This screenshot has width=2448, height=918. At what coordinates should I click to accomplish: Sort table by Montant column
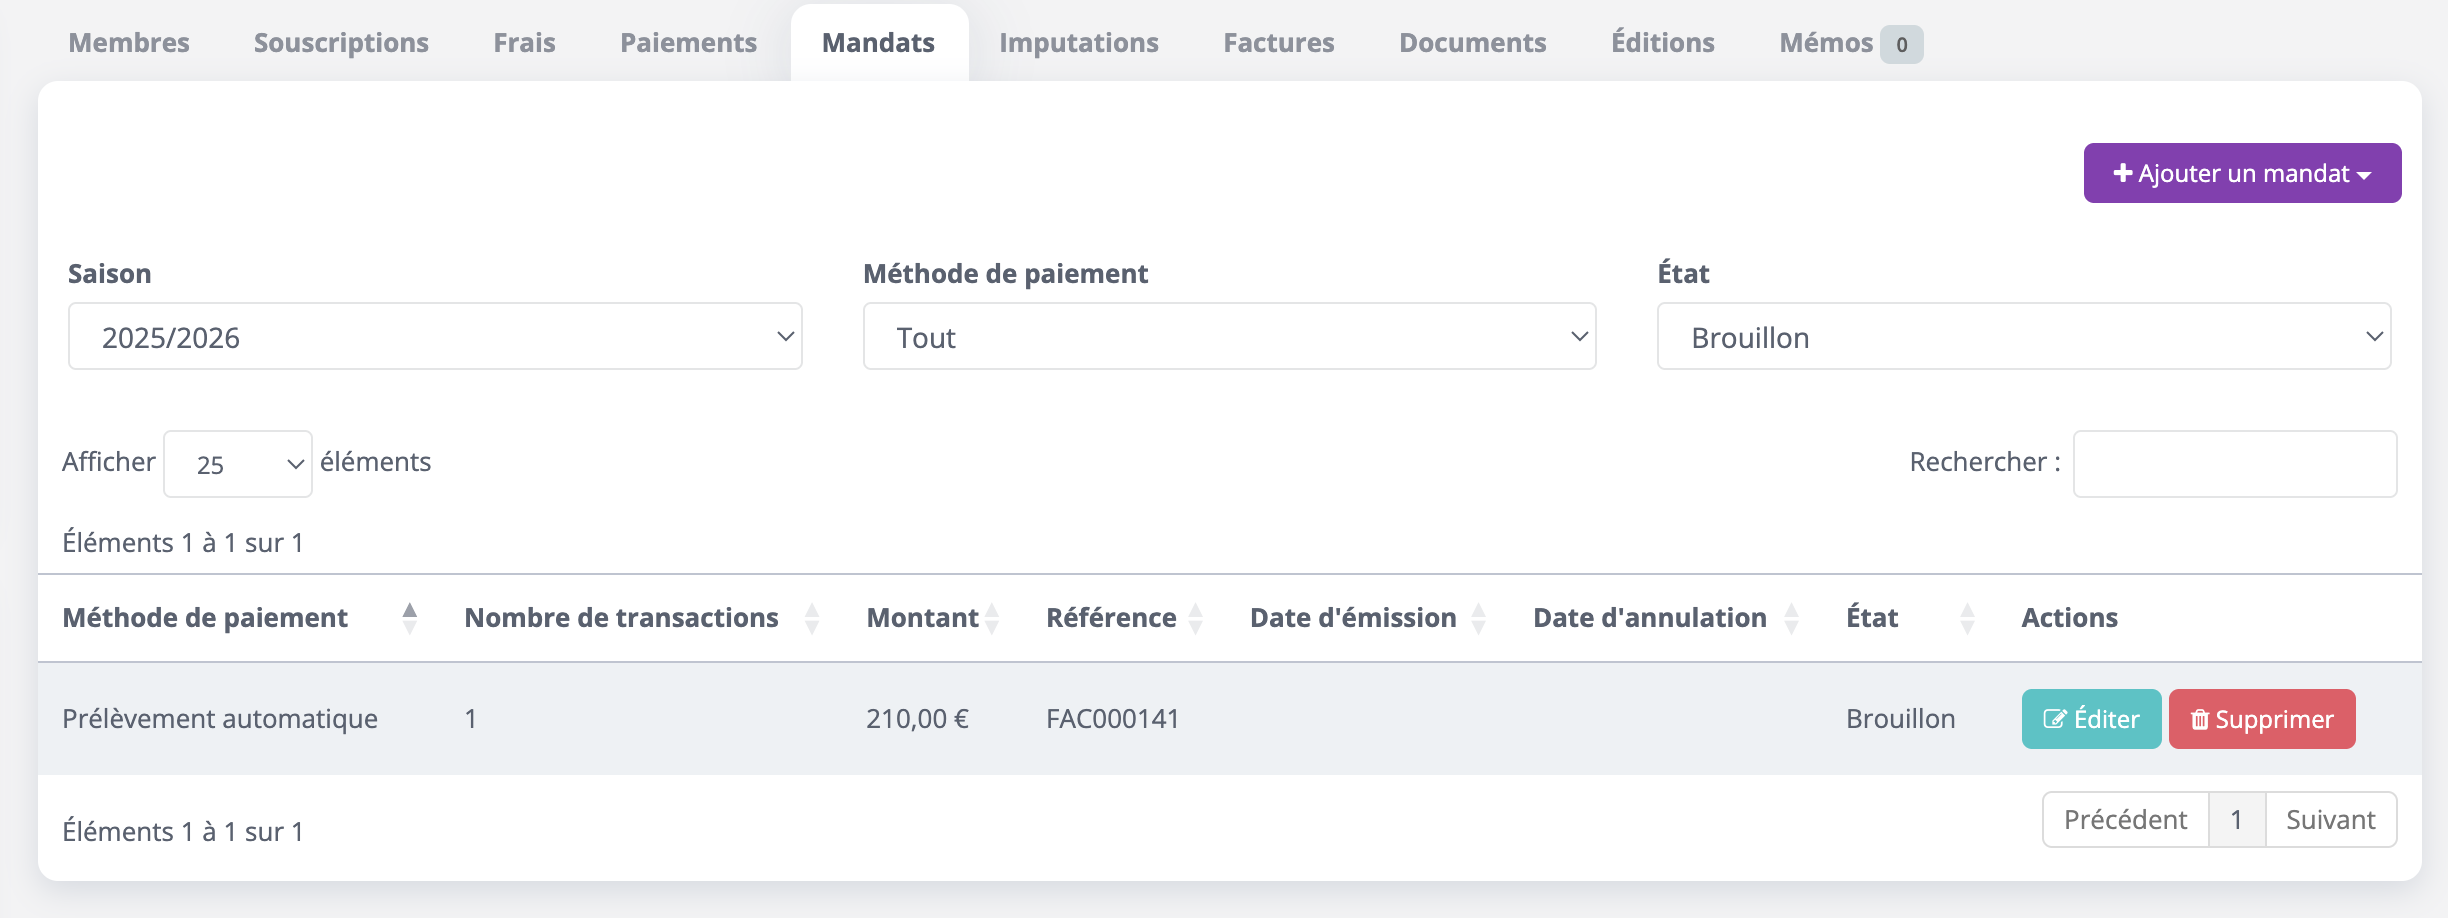pos(991,618)
